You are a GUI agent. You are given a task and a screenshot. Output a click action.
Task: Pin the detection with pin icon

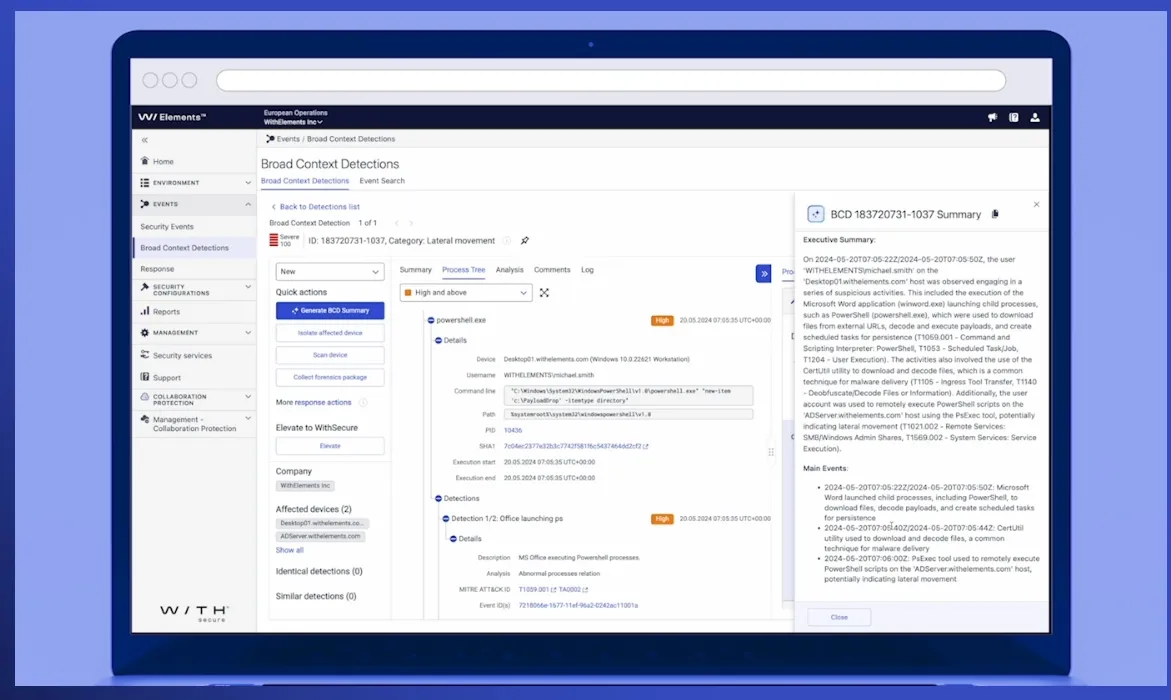click(x=525, y=241)
